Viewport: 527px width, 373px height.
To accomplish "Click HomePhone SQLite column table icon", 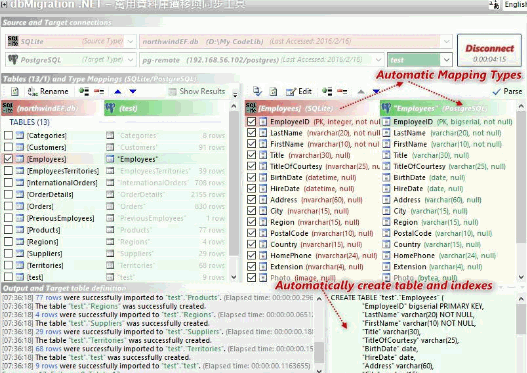I will click(x=263, y=255).
